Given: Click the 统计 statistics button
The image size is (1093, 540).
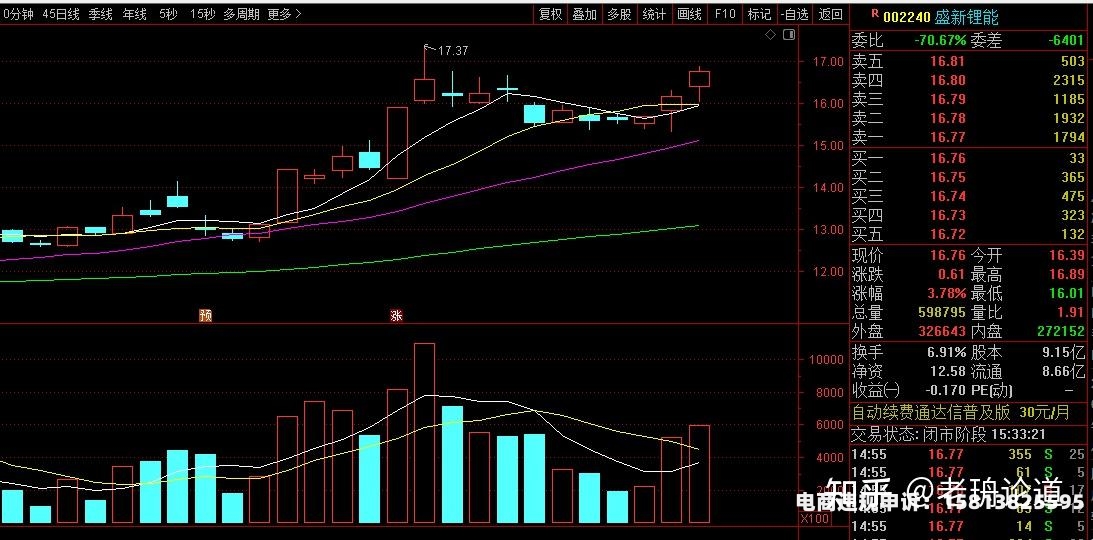Looking at the screenshot, I should (x=654, y=14).
